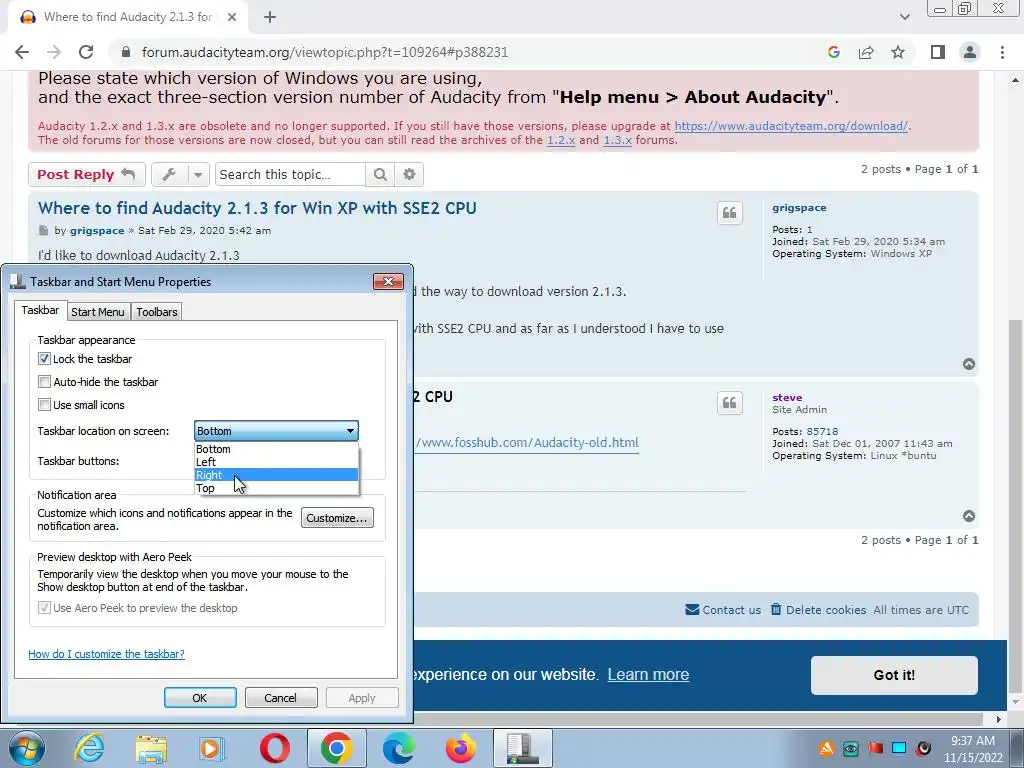This screenshot has height=768, width=1024.
Task: View grigspace's profile in post sidebar
Action: 799,208
